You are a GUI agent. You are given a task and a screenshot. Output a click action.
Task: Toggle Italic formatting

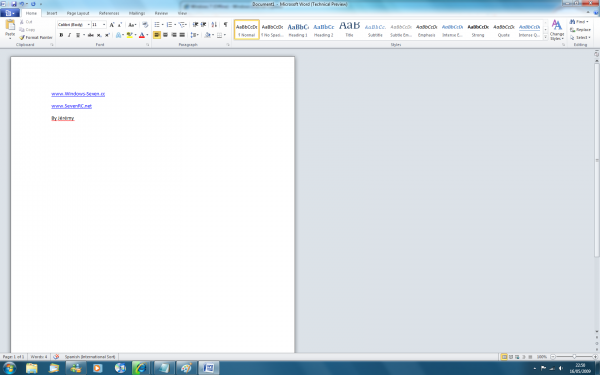pyautogui.click(x=69, y=35)
